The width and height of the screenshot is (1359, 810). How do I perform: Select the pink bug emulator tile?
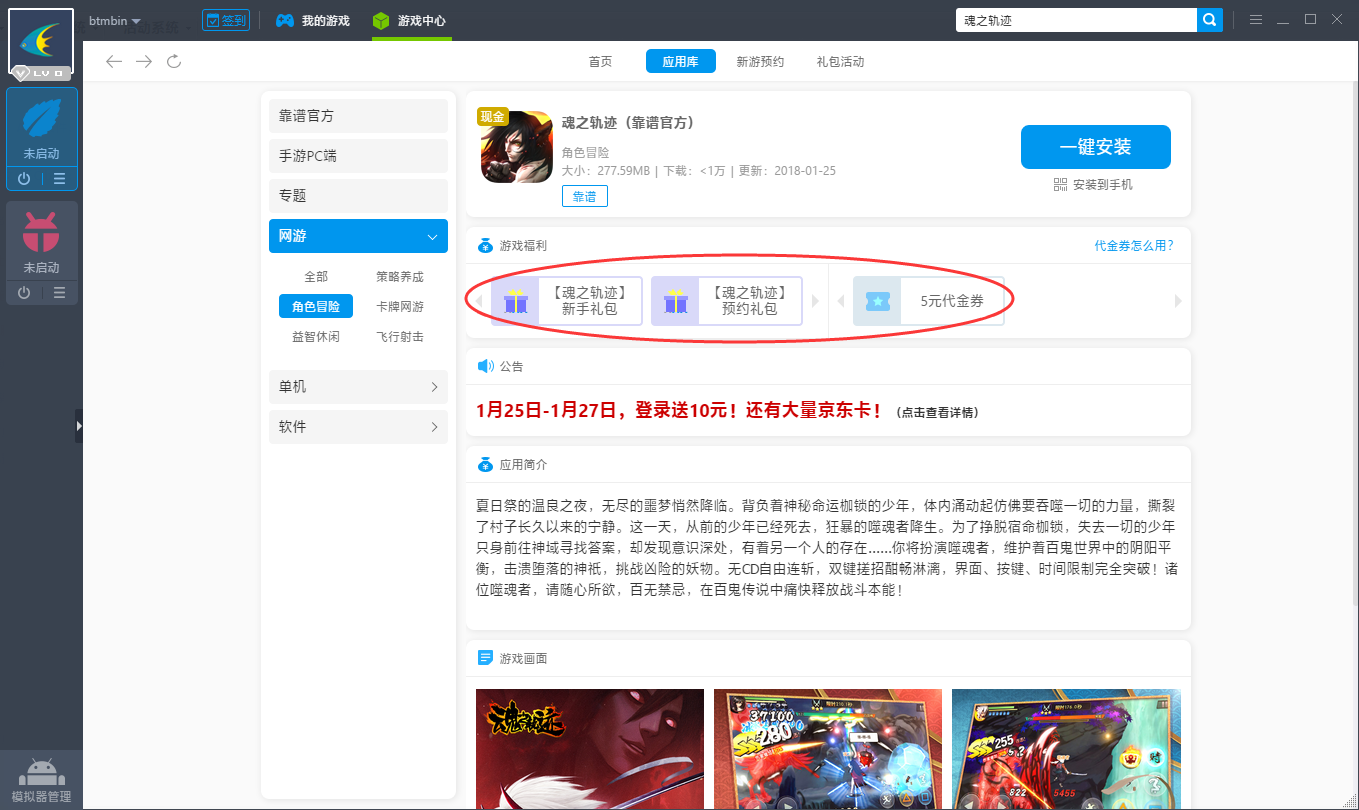coord(41,240)
